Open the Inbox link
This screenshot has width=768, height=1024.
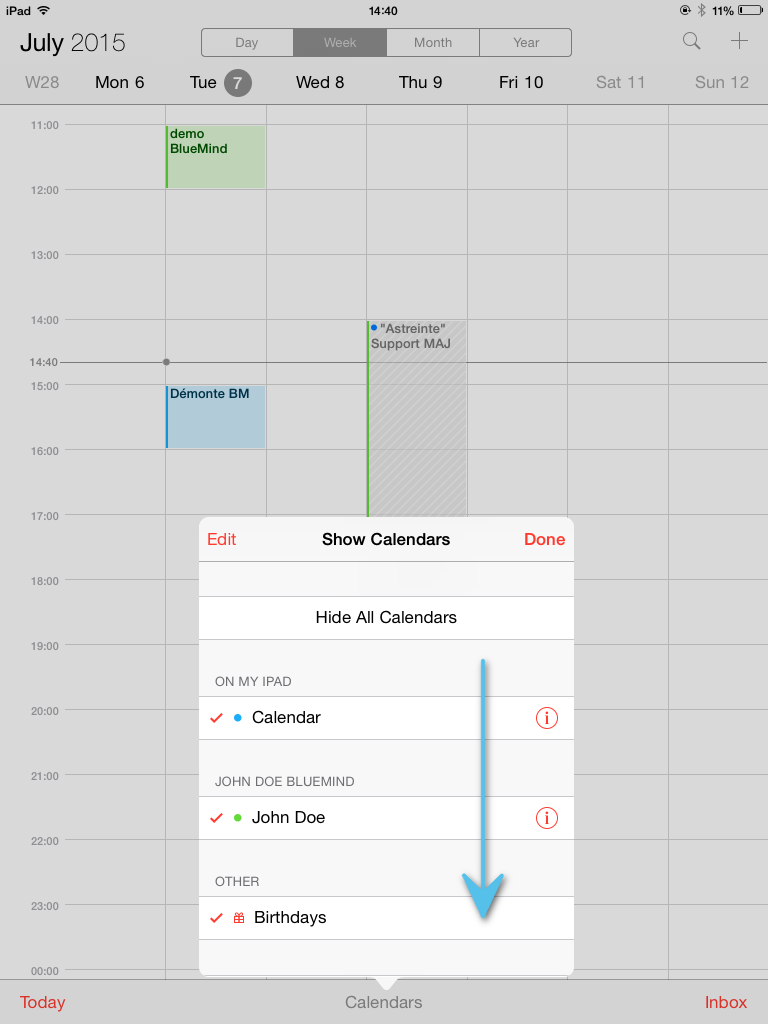pos(726,1002)
